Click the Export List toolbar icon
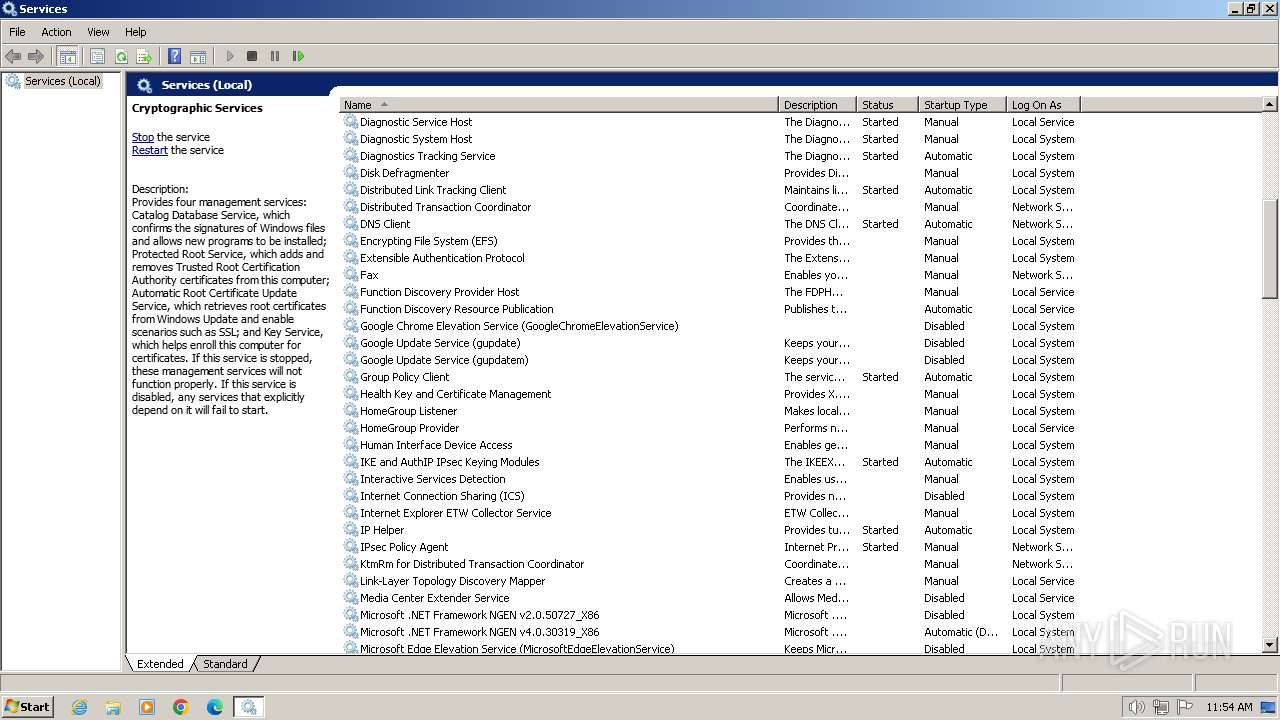1280x720 pixels. [144, 57]
